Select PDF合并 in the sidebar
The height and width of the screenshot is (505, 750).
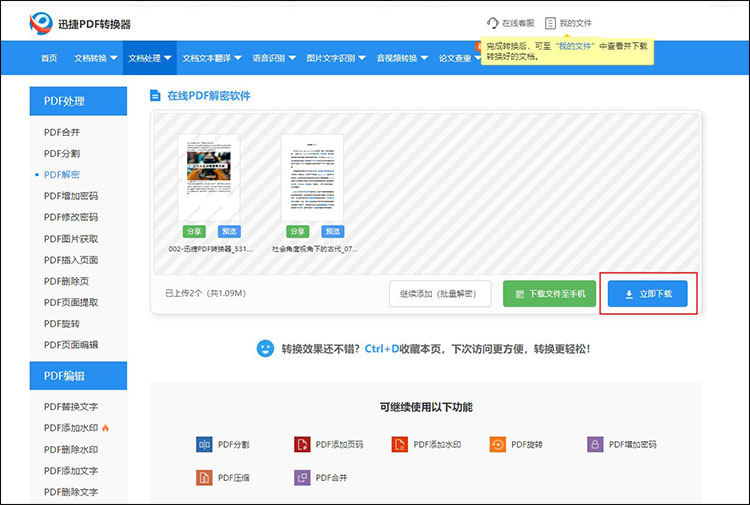coord(62,132)
